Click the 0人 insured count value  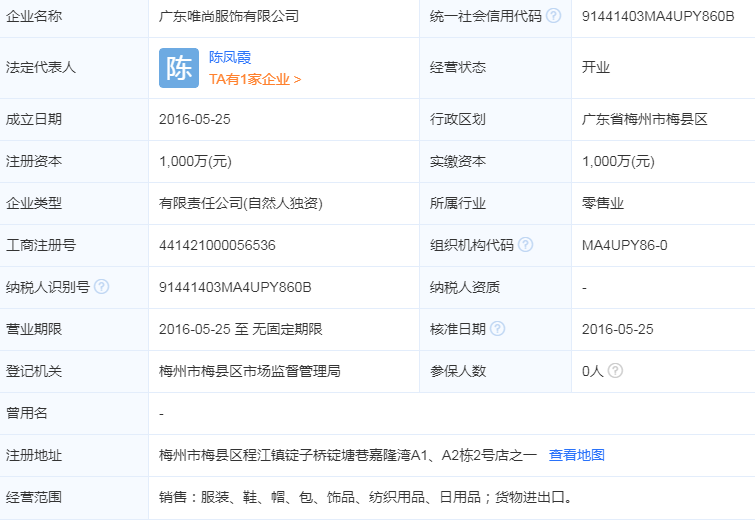(x=592, y=371)
